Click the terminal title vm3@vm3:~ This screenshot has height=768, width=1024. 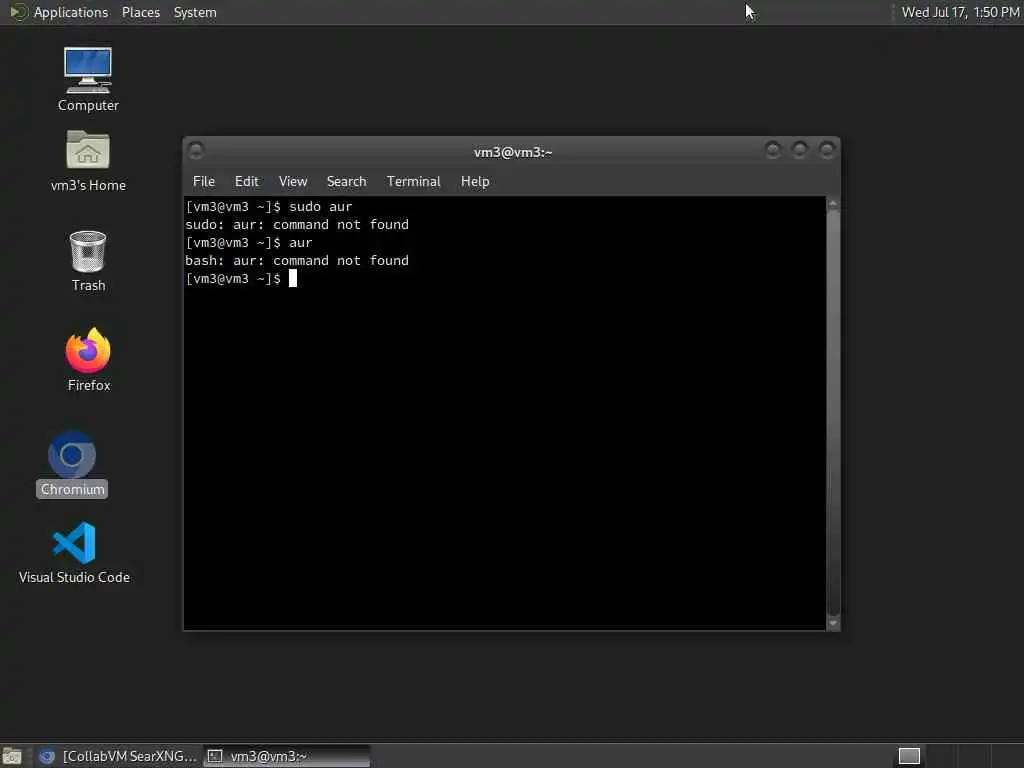pyautogui.click(x=513, y=152)
